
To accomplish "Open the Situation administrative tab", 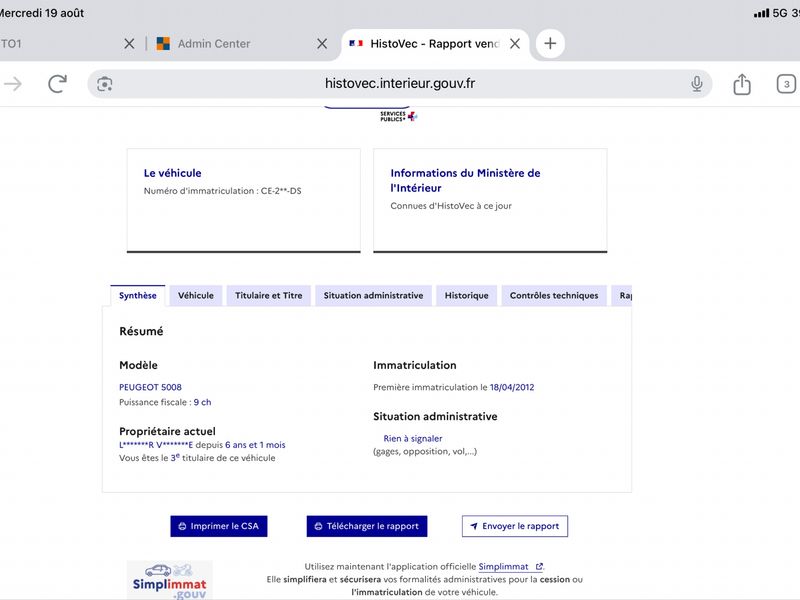I will (x=373, y=295).
